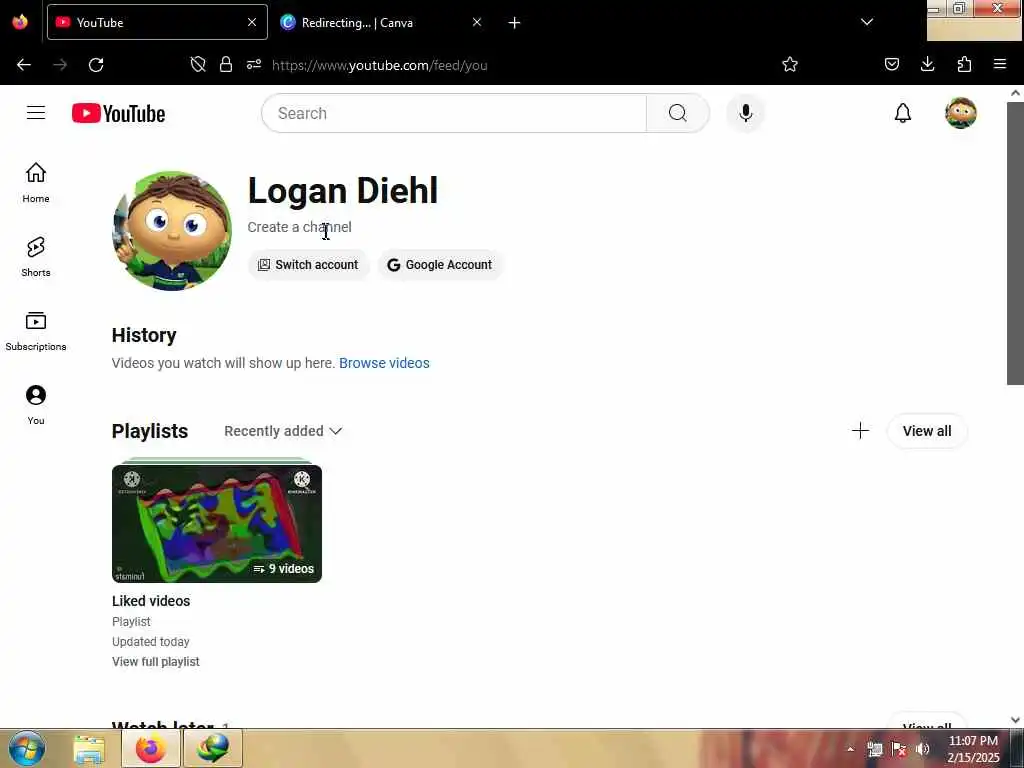Open Subscriptions in the sidebar
This screenshot has height=768, width=1024.
(x=36, y=330)
